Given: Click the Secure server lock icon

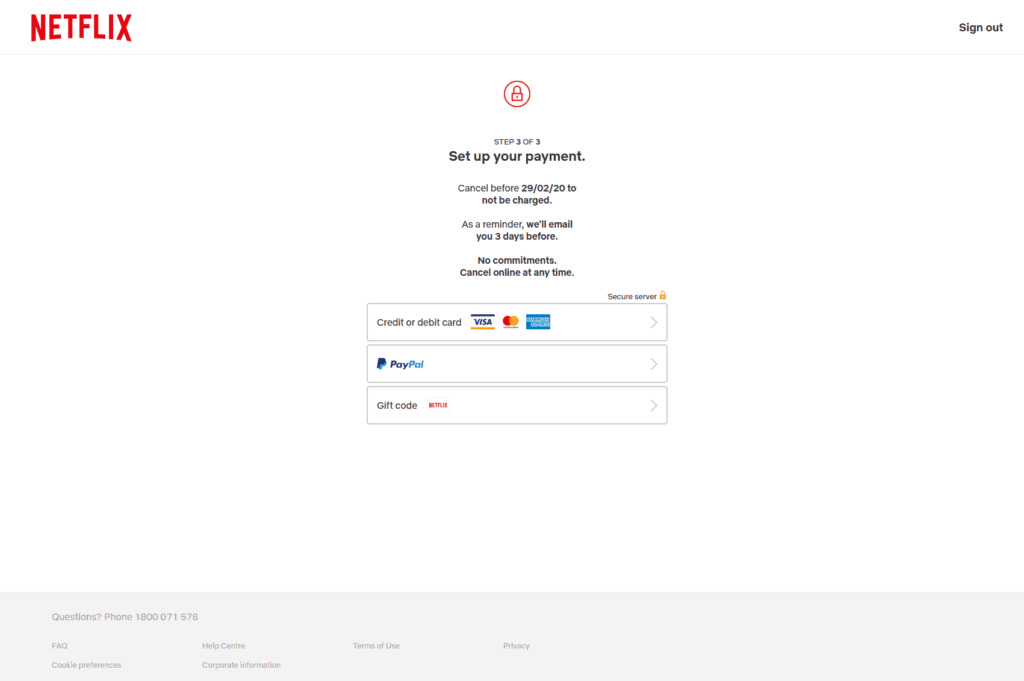Looking at the screenshot, I should pyautogui.click(x=662, y=296).
